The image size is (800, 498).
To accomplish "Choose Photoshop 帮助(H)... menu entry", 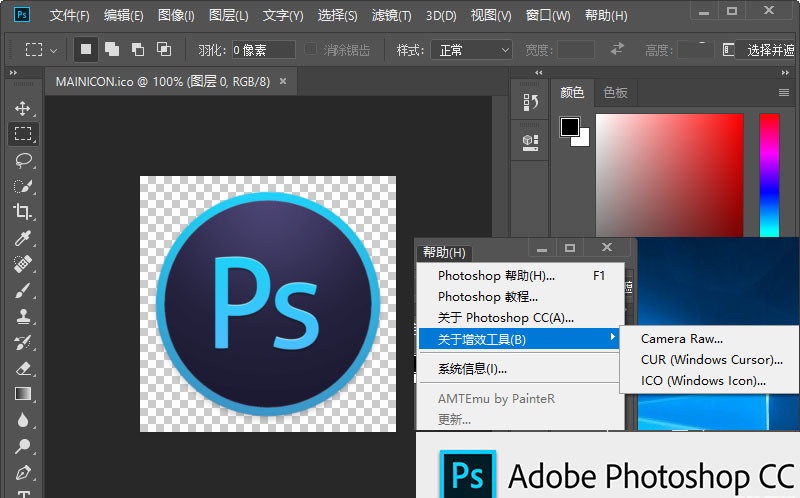I will click(x=520, y=276).
